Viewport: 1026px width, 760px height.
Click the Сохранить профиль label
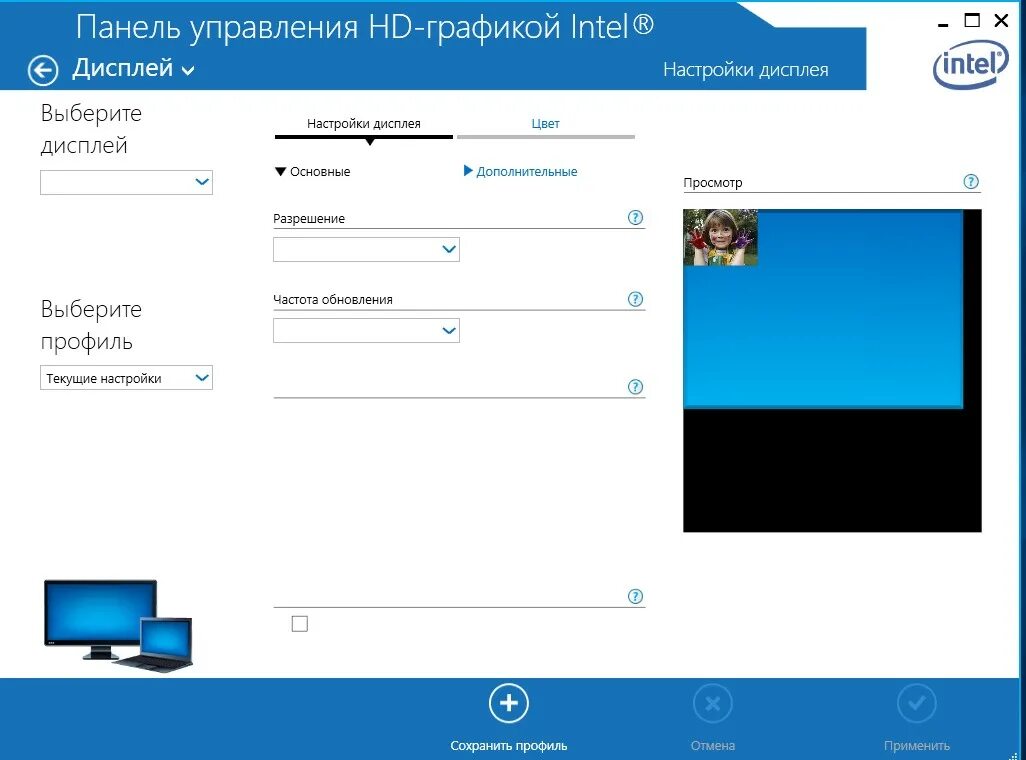[x=508, y=746]
